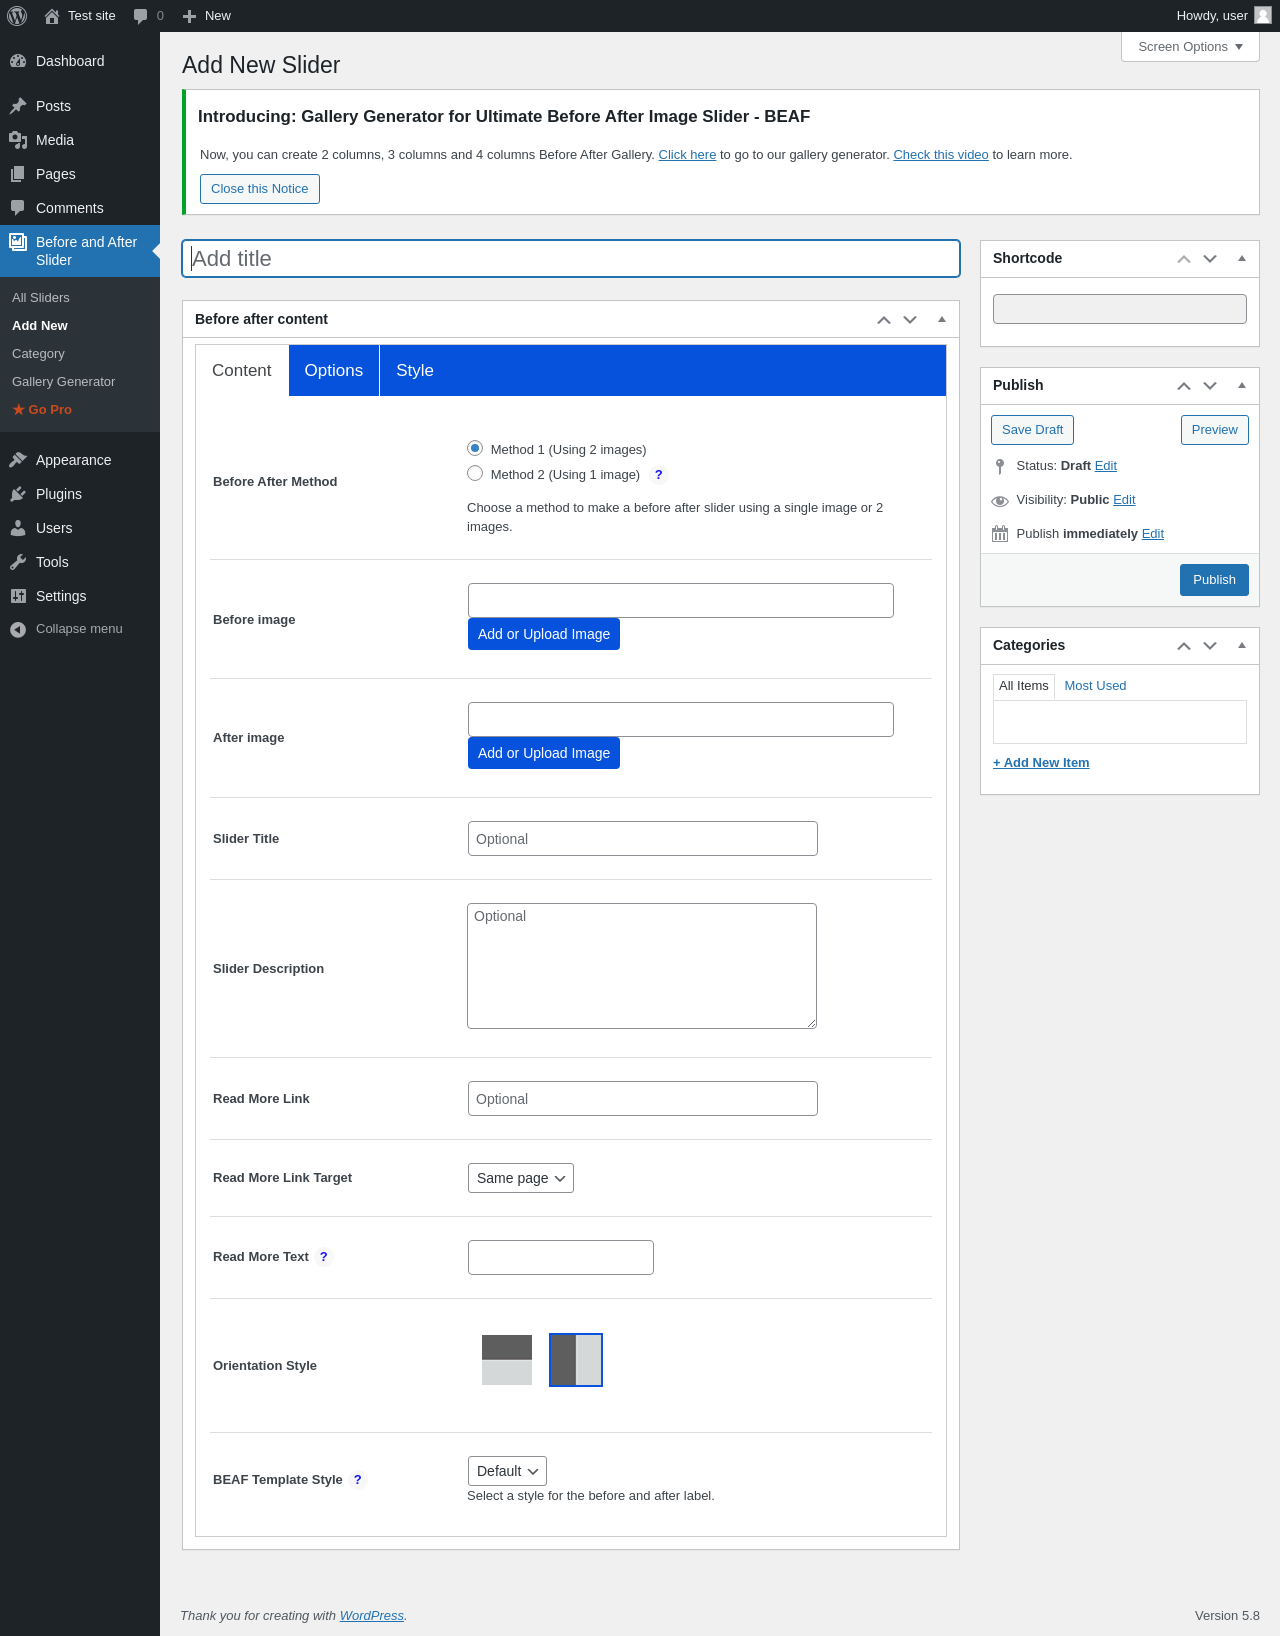Image resolution: width=1280 pixels, height=1636 pixels.
Task: Open the BEAF Template Style dropdown
Action: [507, 1471]
